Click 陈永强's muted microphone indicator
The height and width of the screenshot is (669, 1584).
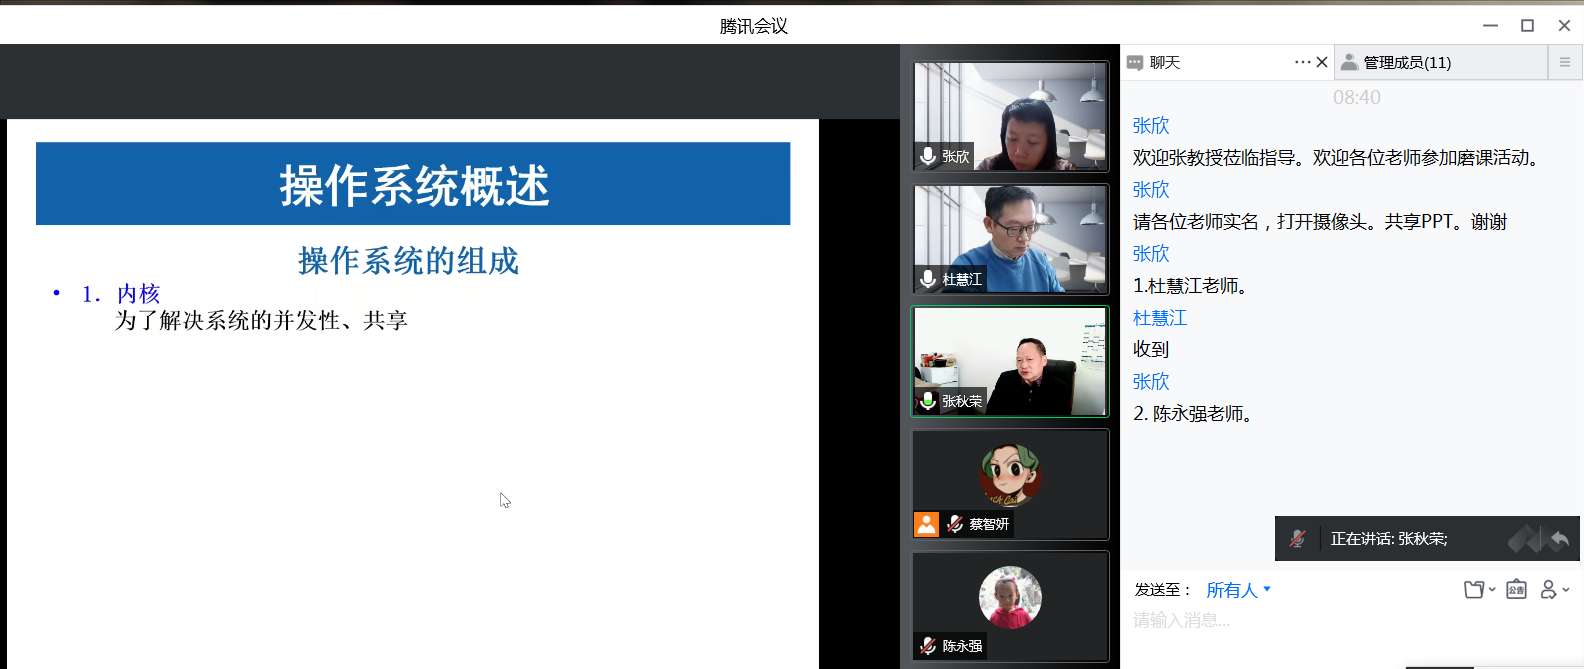coord(928,646)
